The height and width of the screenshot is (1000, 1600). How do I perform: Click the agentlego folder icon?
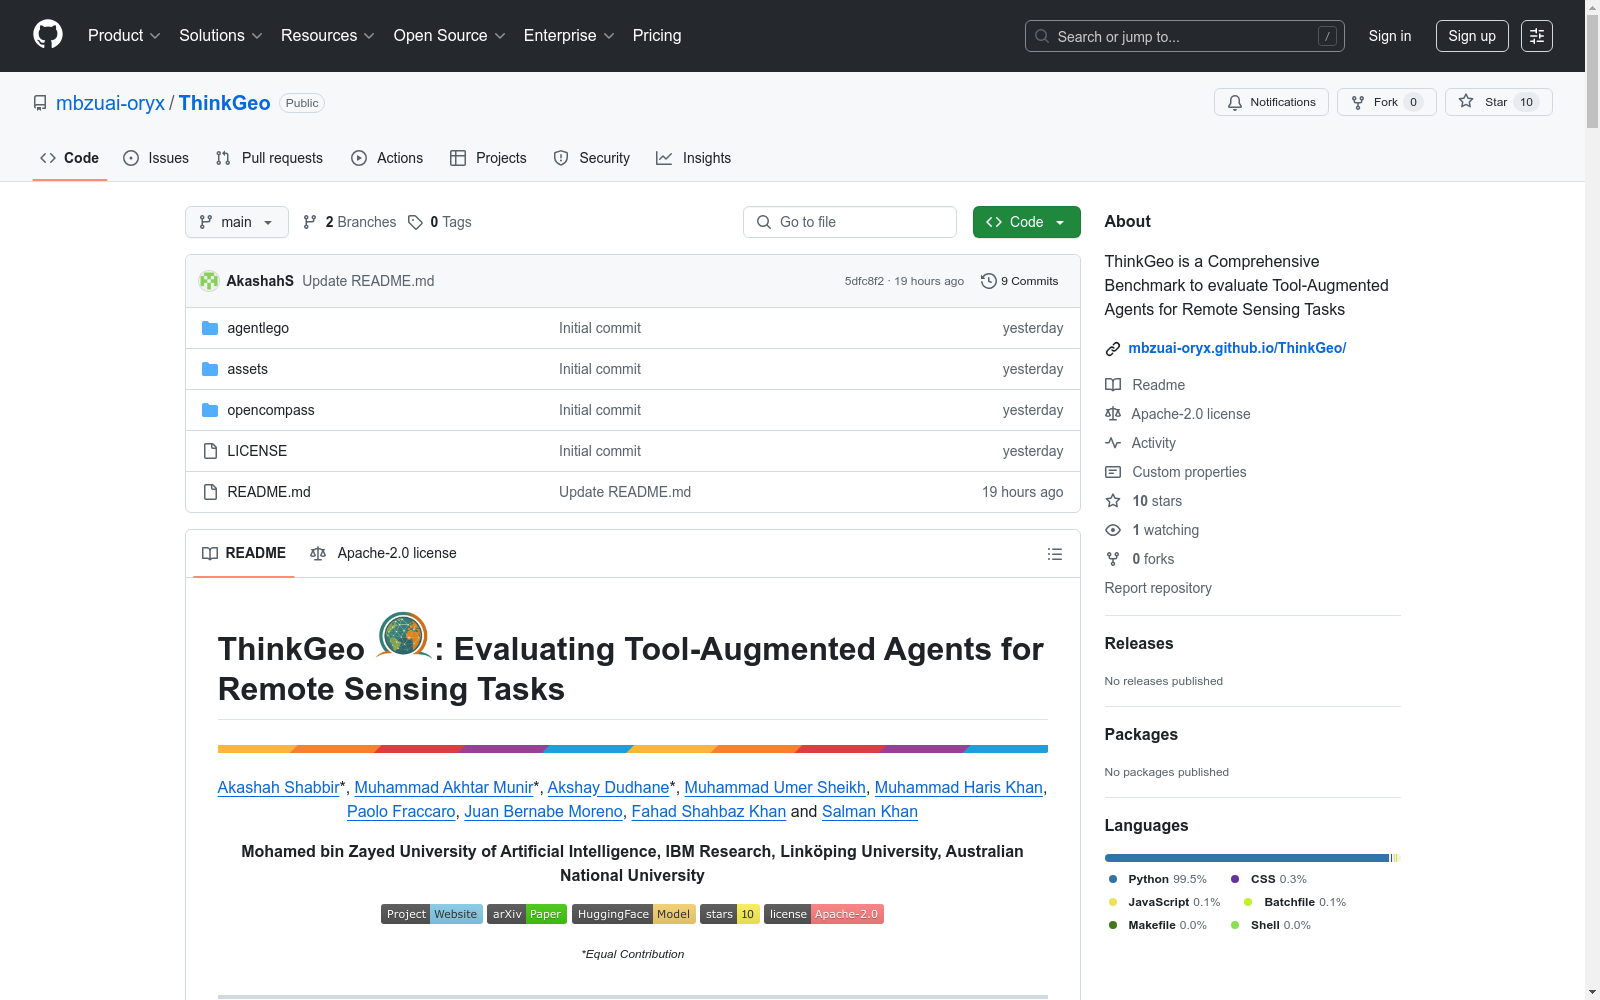[x=210, y=328]
